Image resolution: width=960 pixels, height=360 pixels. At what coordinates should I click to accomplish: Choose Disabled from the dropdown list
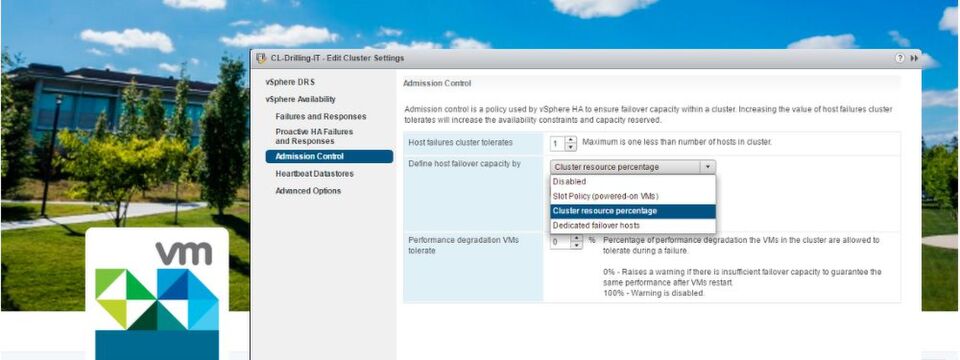click(x=632, y=182)
